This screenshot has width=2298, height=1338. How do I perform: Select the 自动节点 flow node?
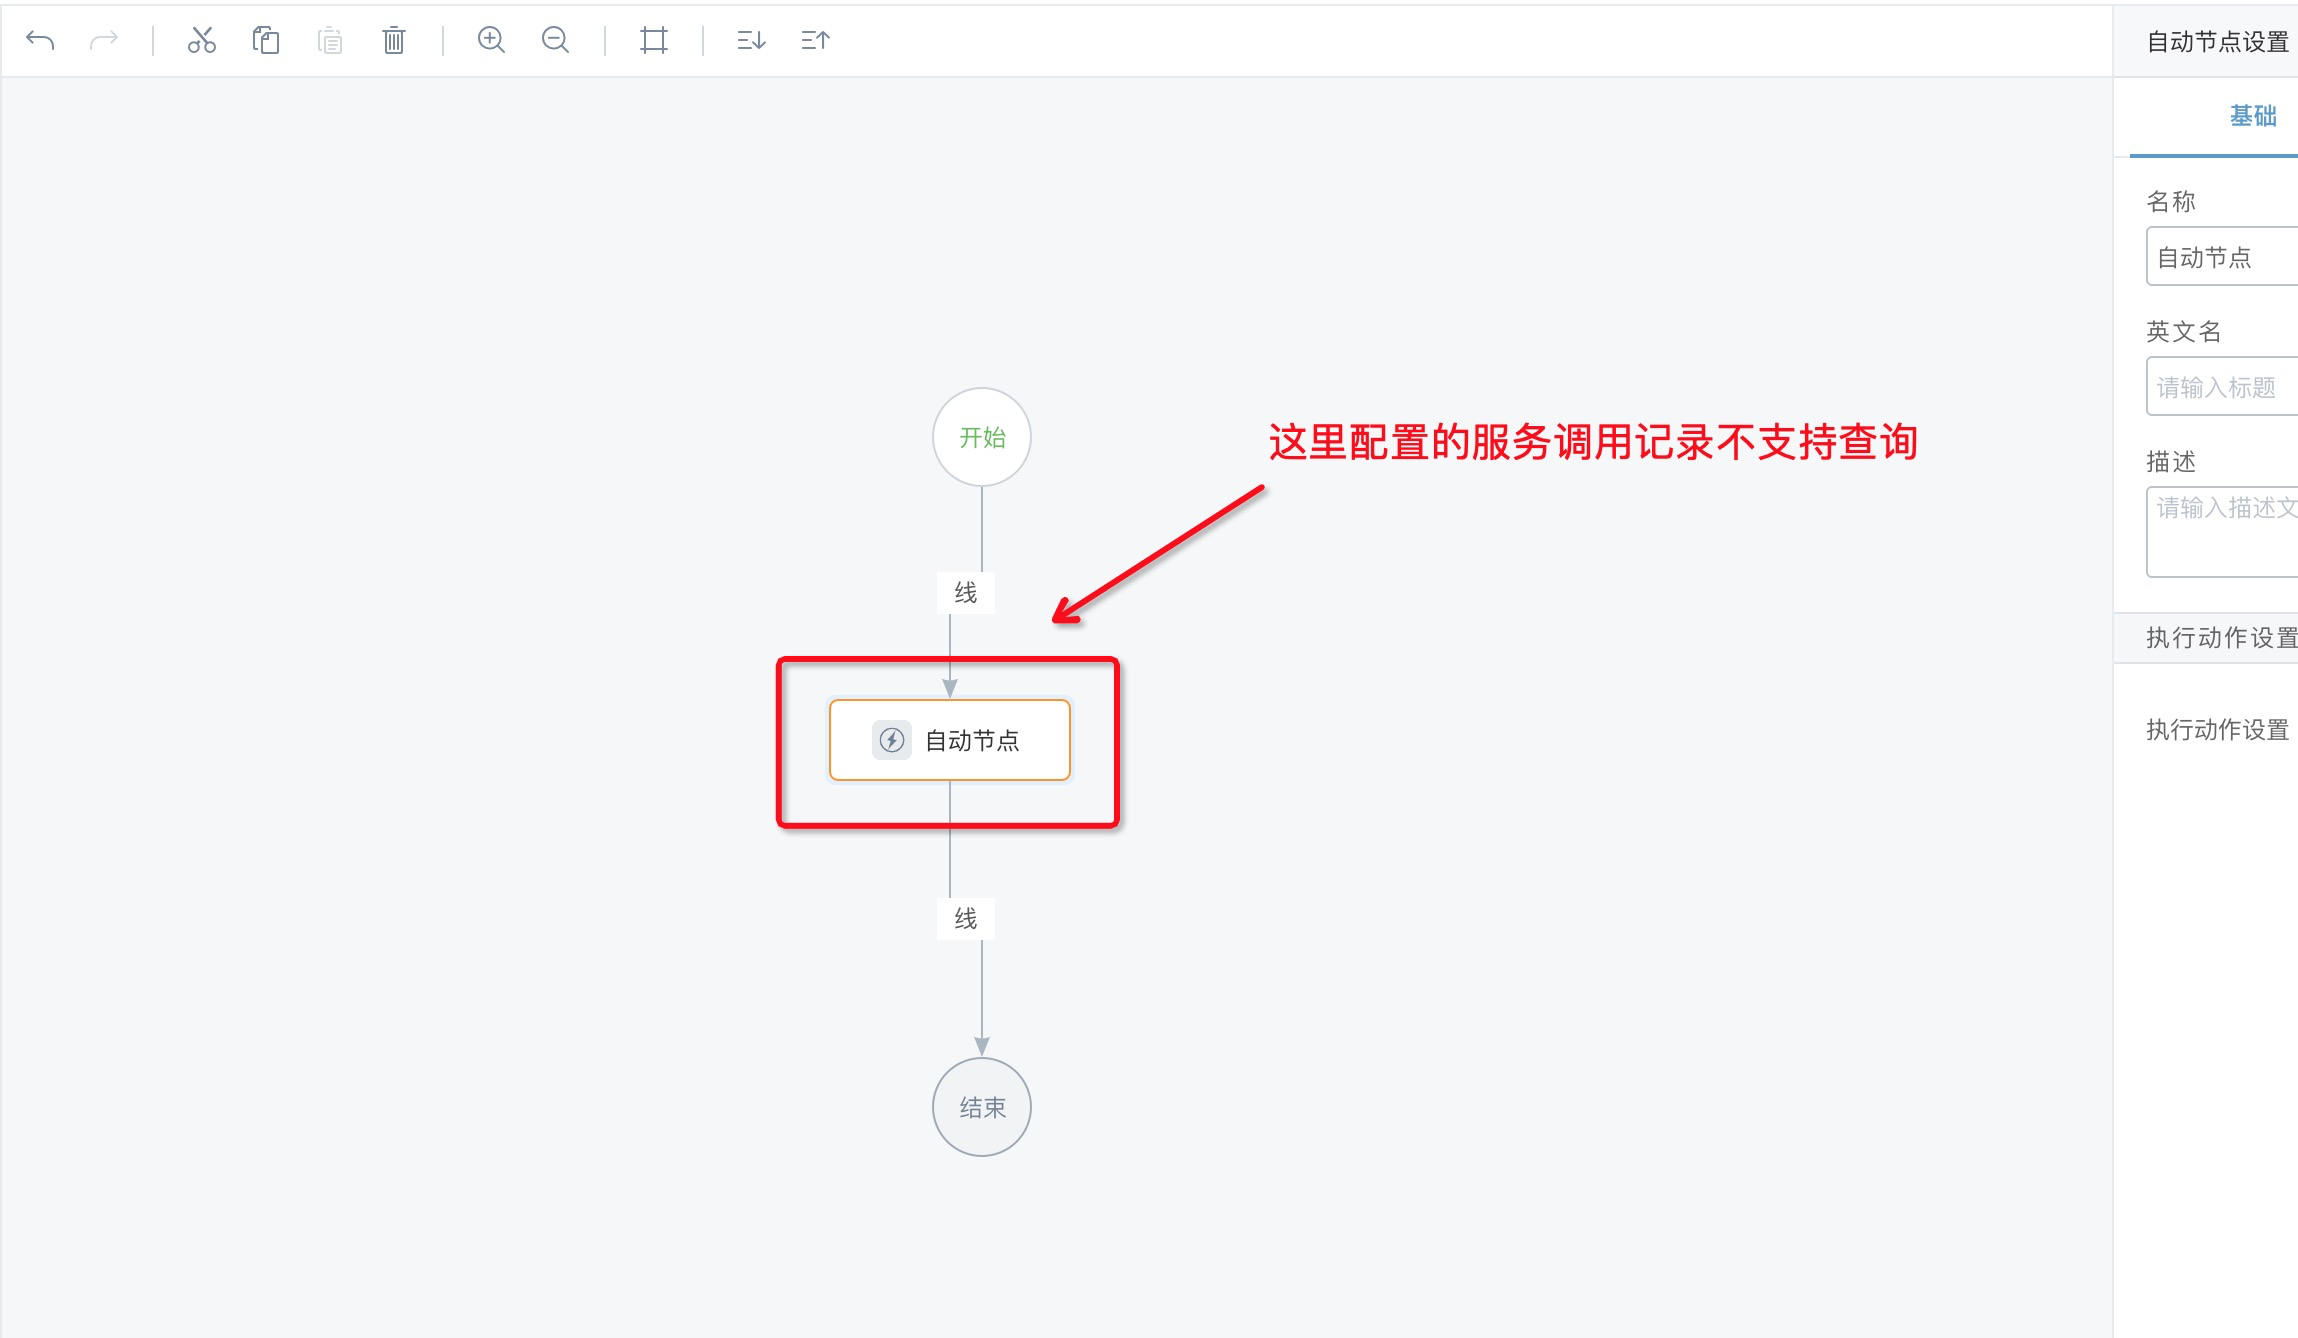(970, 740)
